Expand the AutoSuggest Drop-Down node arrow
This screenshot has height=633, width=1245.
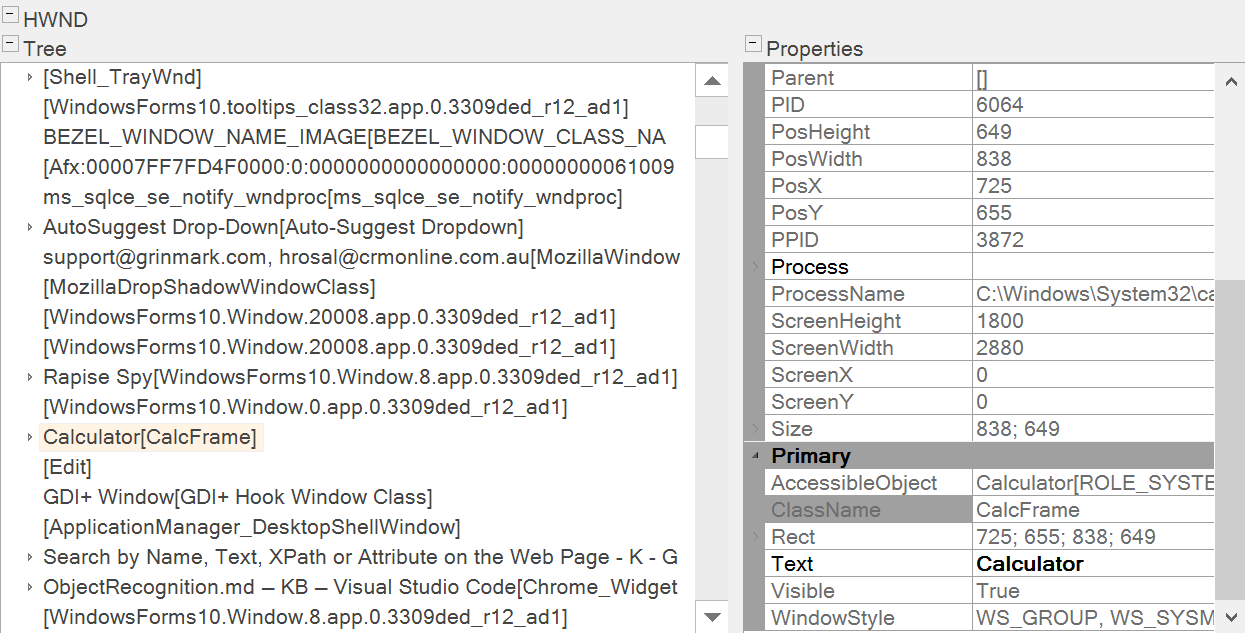[29, 228]
